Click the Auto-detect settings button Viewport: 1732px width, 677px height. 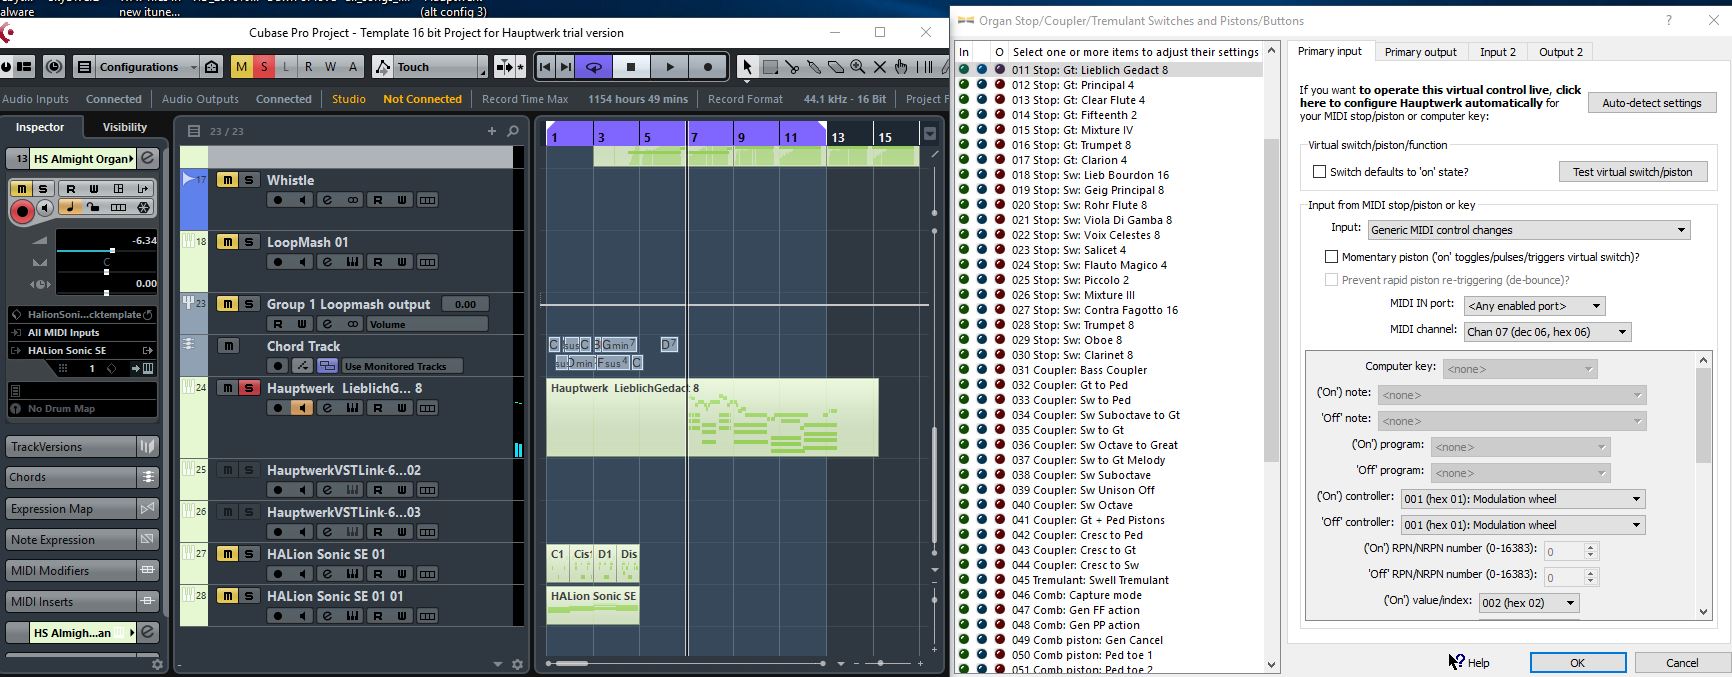[1651, 103]
